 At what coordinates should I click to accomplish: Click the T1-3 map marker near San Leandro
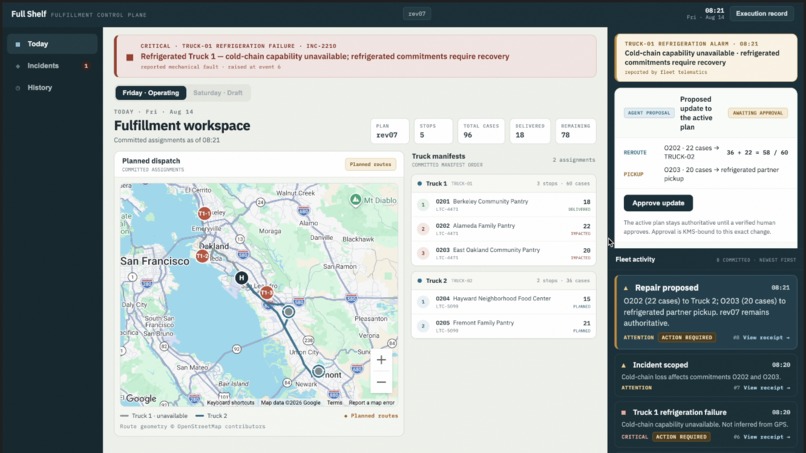click(266, 293)
